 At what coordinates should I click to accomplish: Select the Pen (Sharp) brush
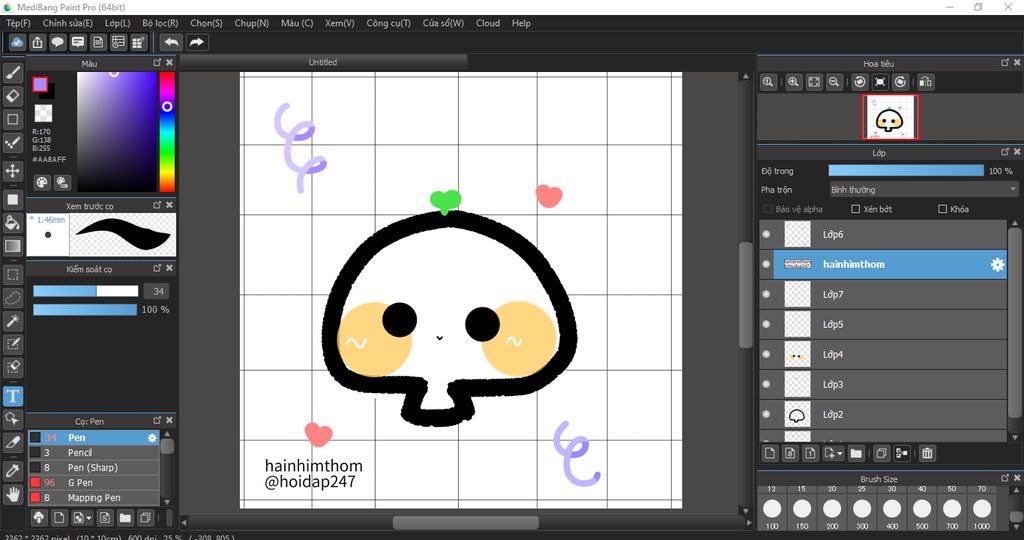click(93, 468)
